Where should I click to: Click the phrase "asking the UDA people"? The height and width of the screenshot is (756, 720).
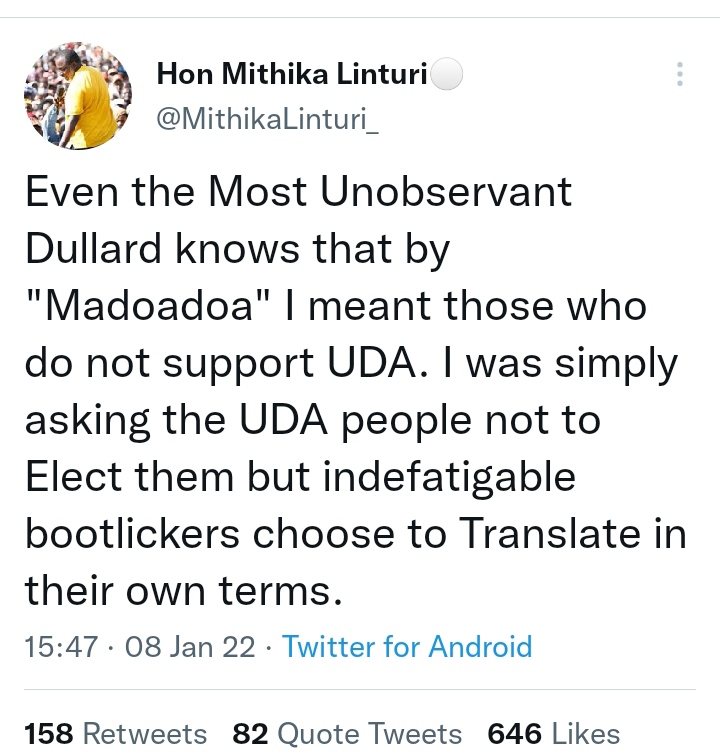tap(248, 420)
